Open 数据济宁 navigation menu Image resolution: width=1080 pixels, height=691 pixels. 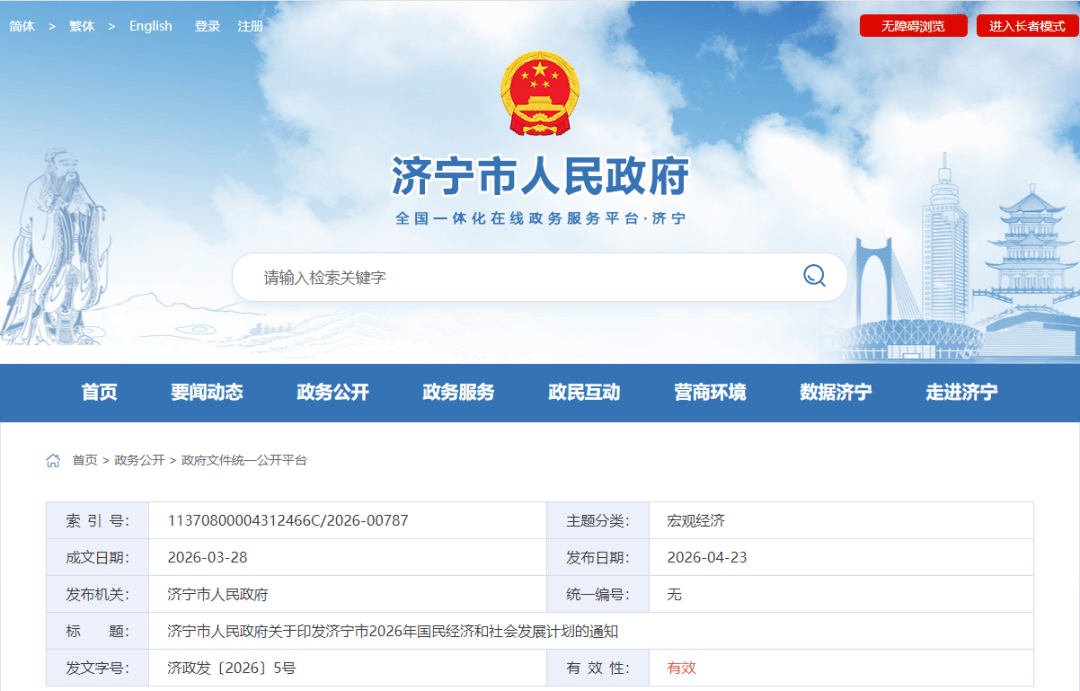836,392
